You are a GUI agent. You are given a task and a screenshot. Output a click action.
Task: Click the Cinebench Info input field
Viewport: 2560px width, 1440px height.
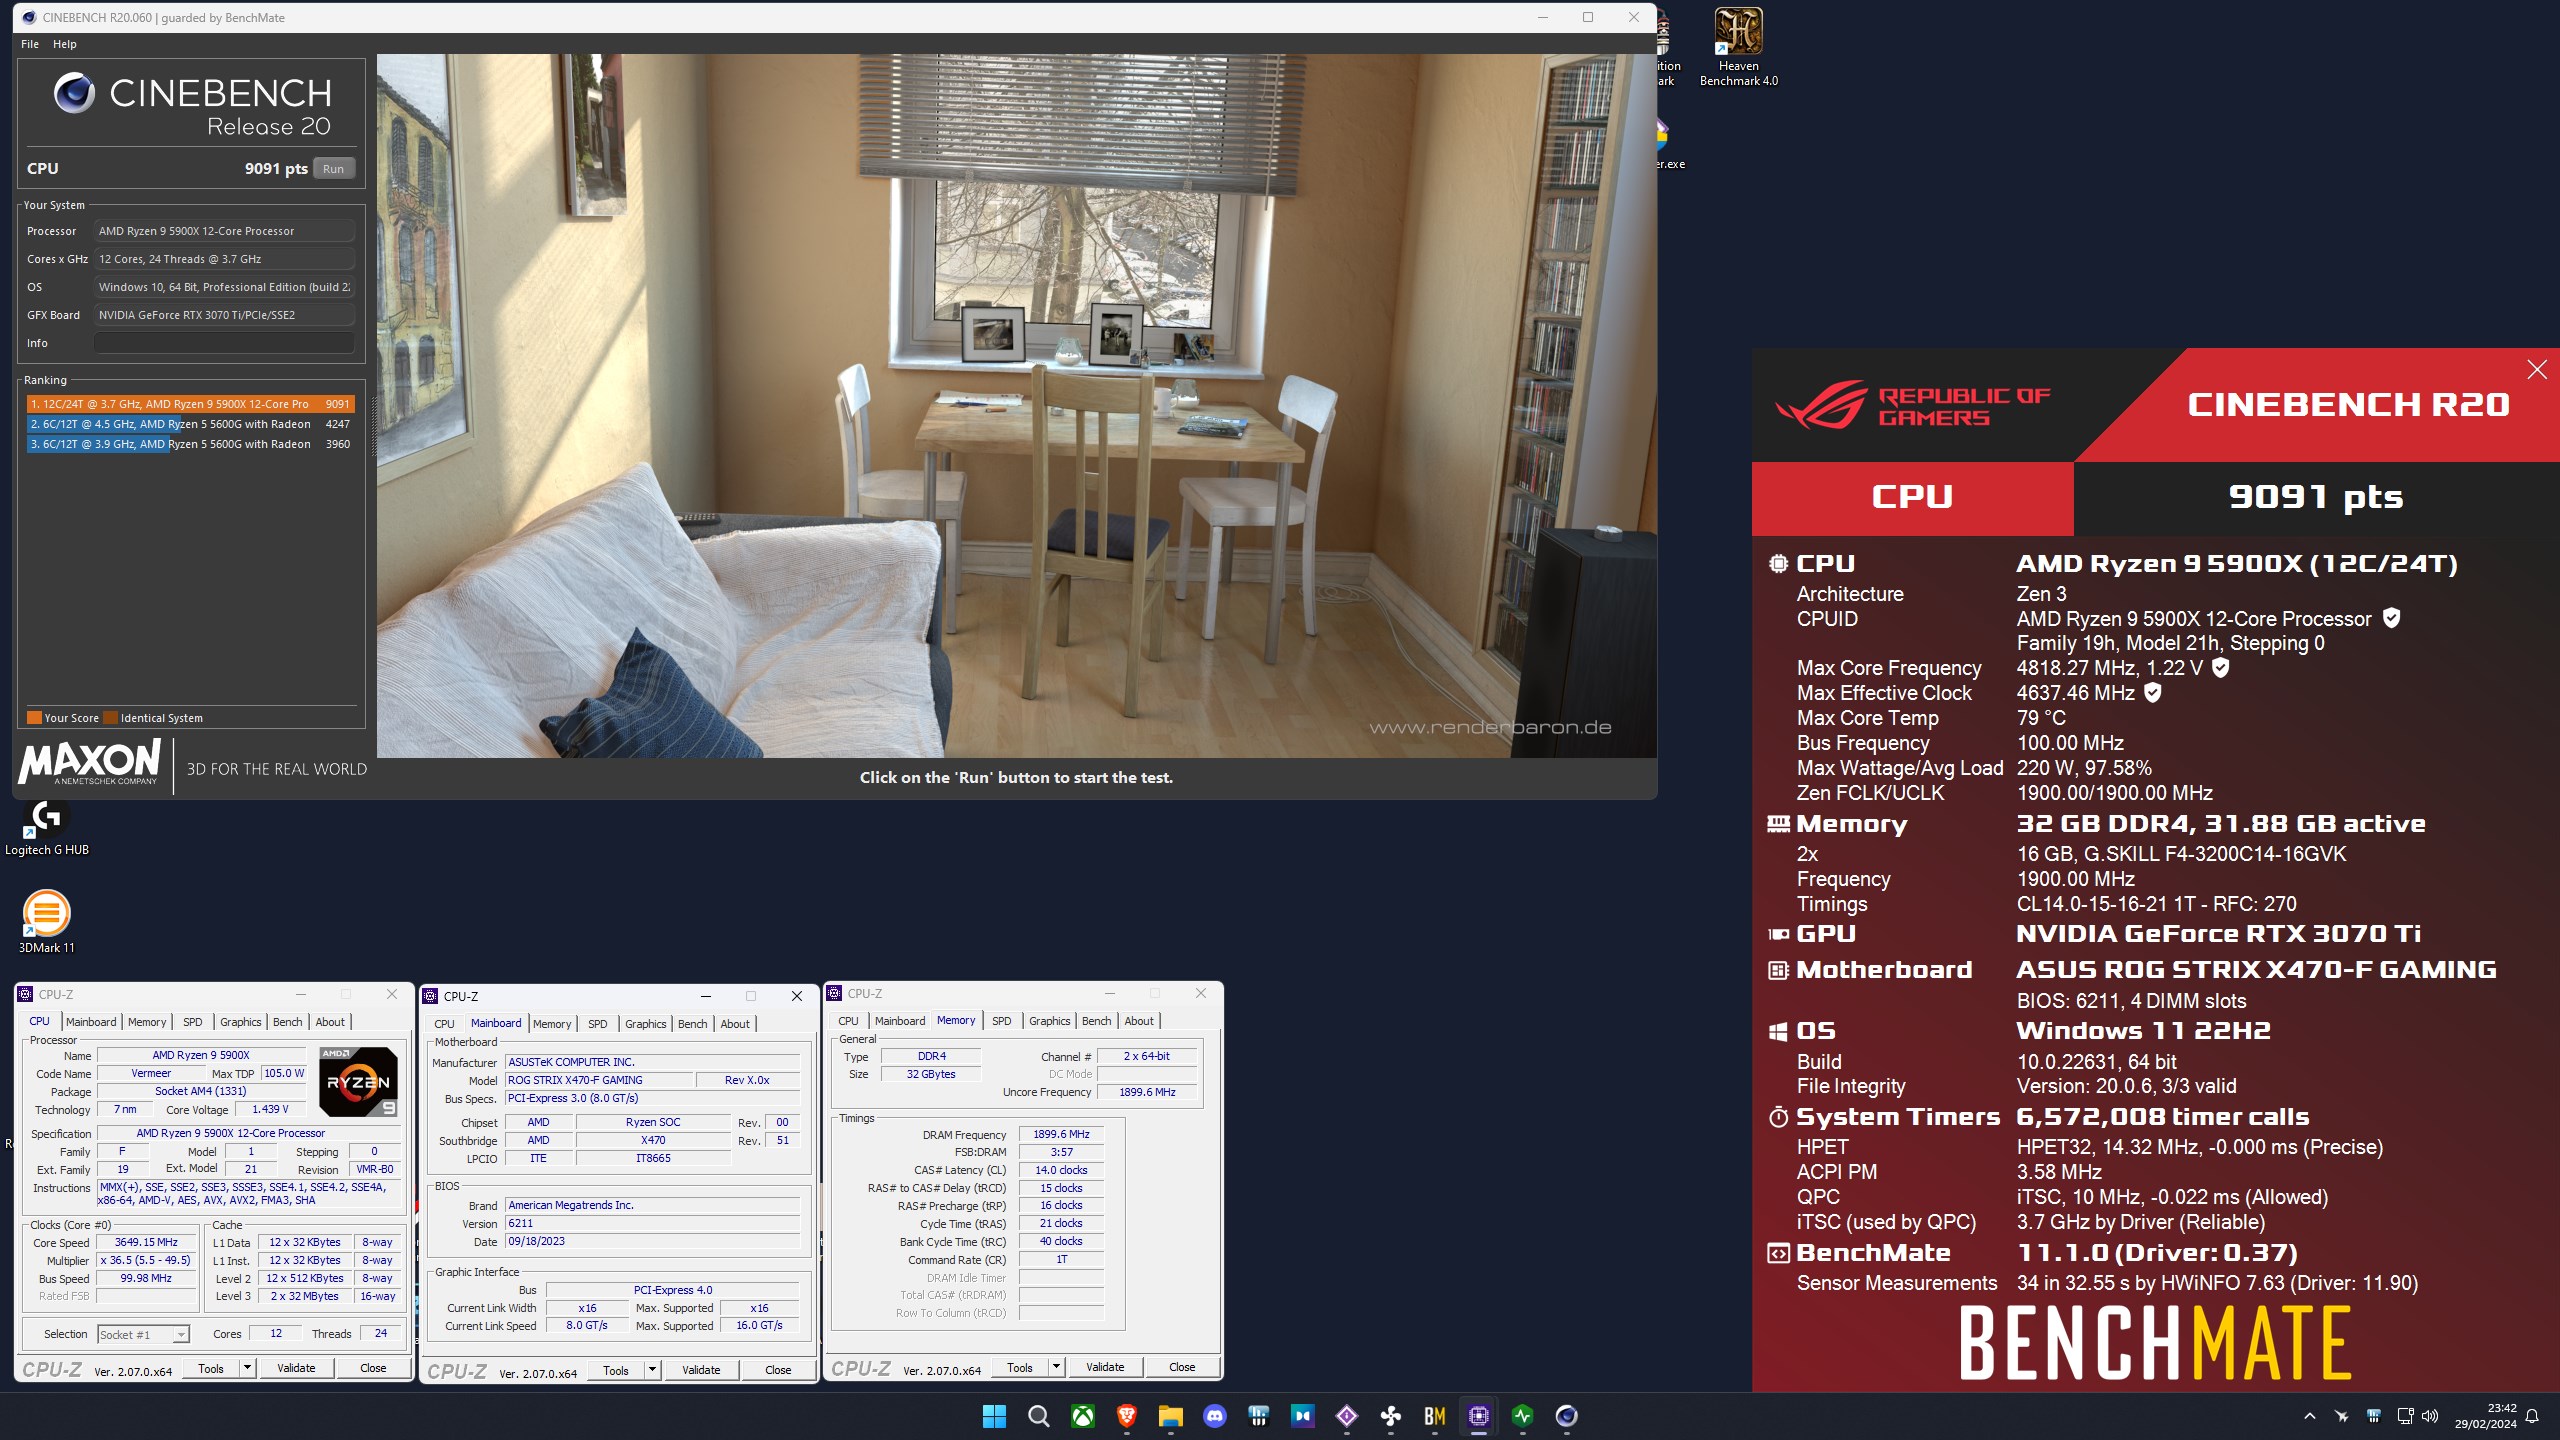(224, 343)
